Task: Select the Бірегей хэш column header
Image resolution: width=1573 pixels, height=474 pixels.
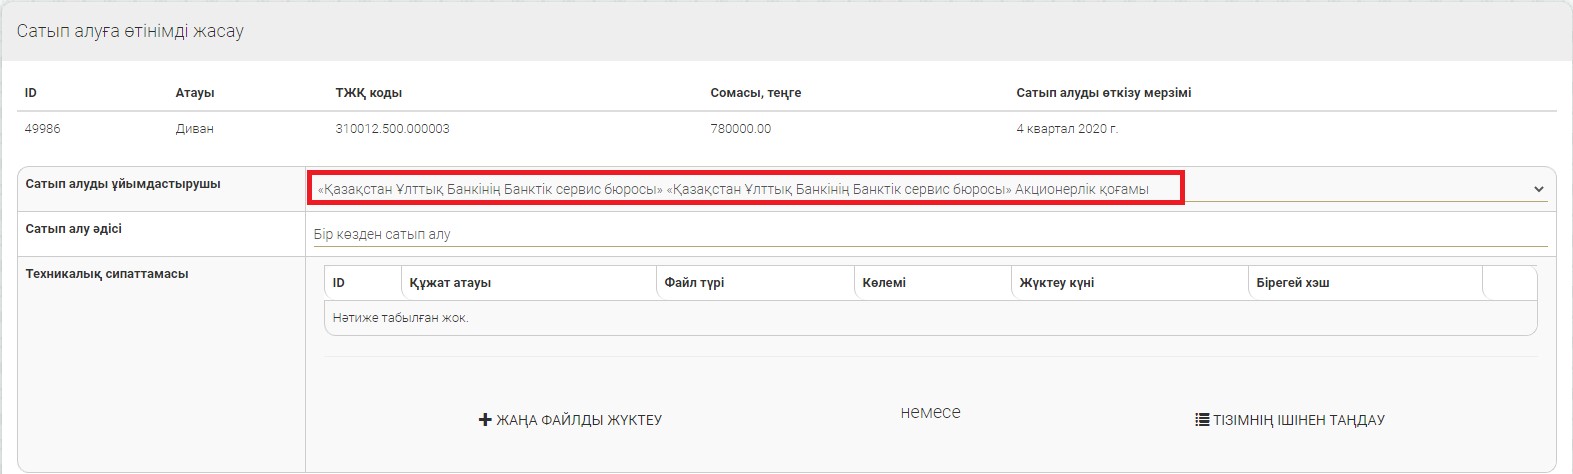Action: coord(1292,283)
